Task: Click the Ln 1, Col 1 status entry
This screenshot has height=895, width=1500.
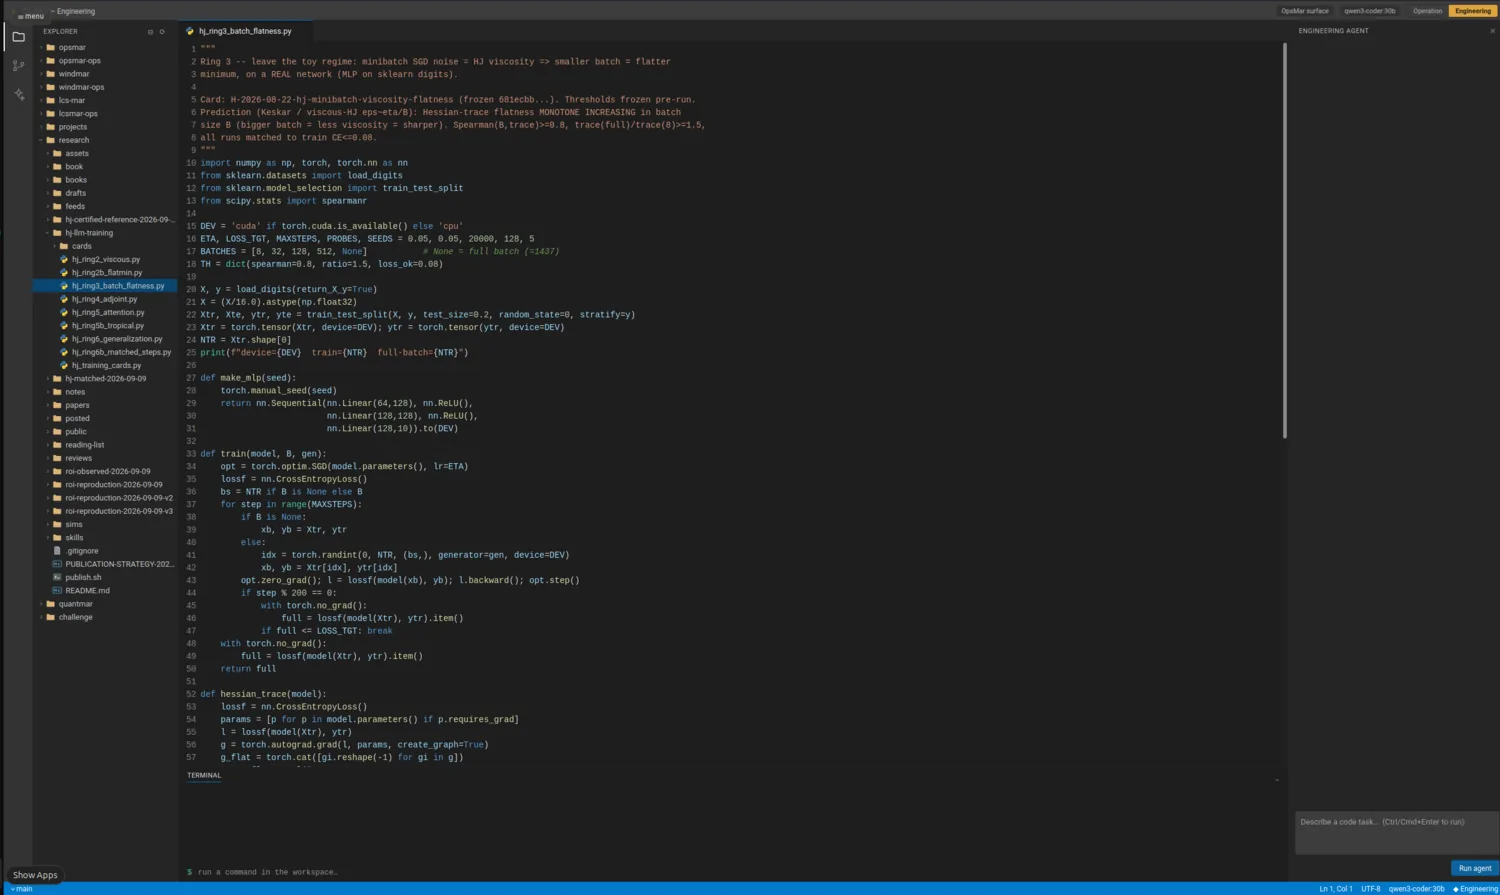Action: tap(1336, 889)
